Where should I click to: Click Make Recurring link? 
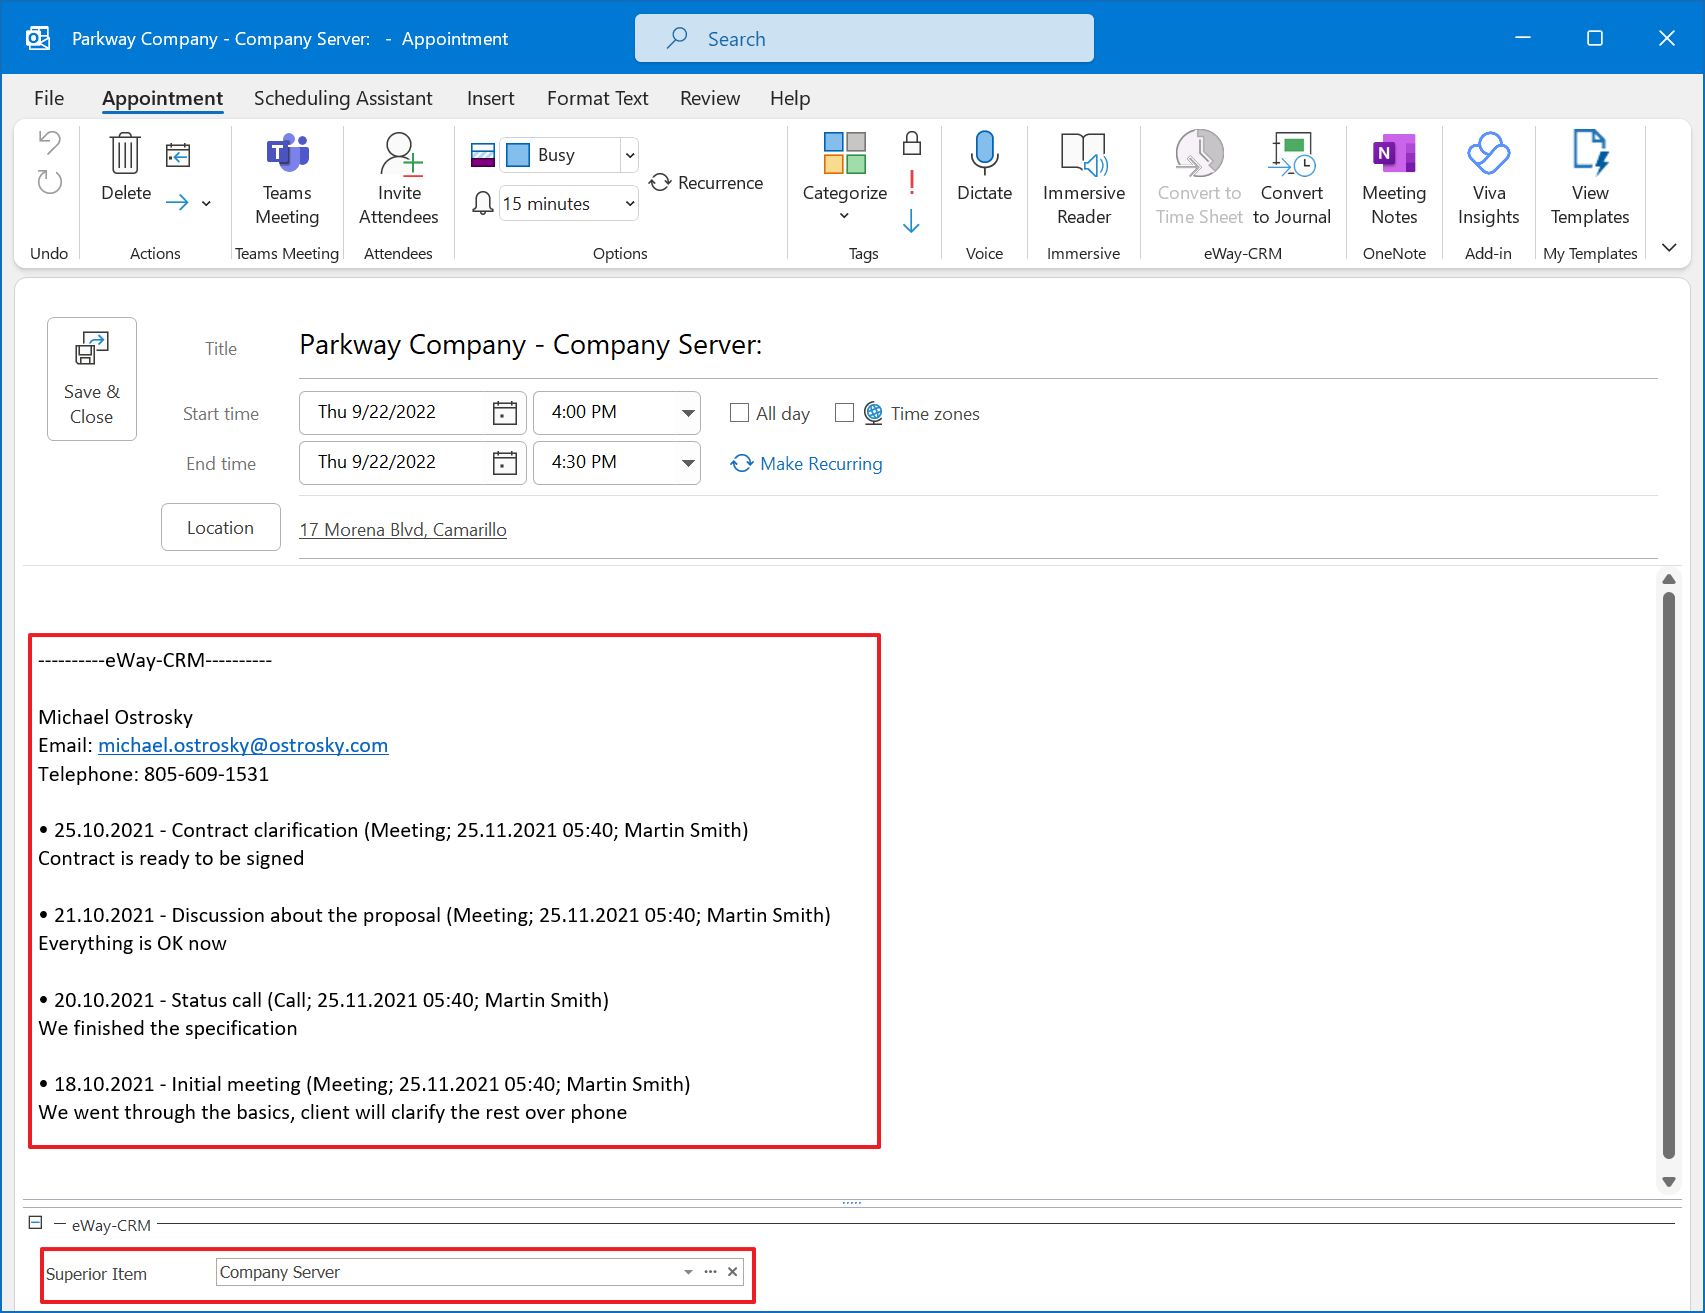[x=807, y=463]
